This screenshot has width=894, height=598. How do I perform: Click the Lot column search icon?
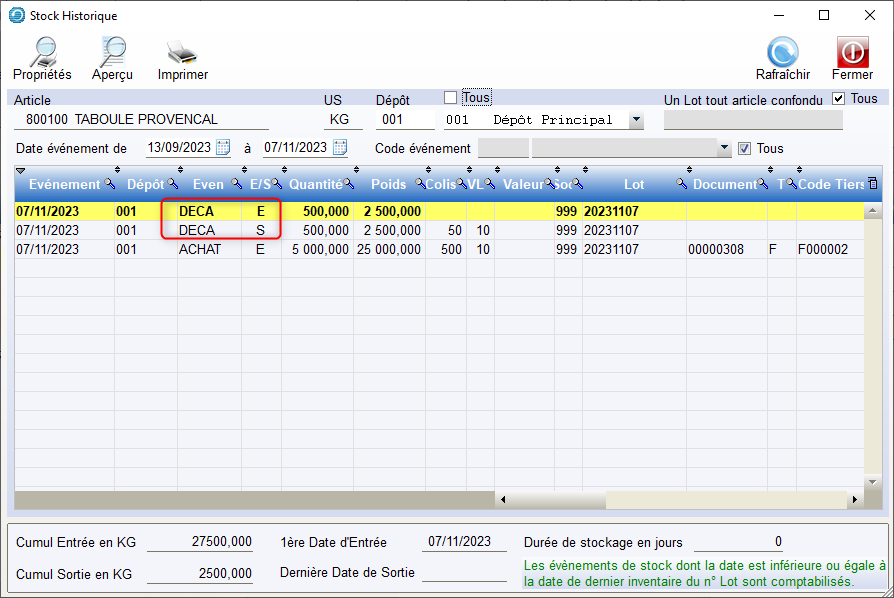coord(681,184)
